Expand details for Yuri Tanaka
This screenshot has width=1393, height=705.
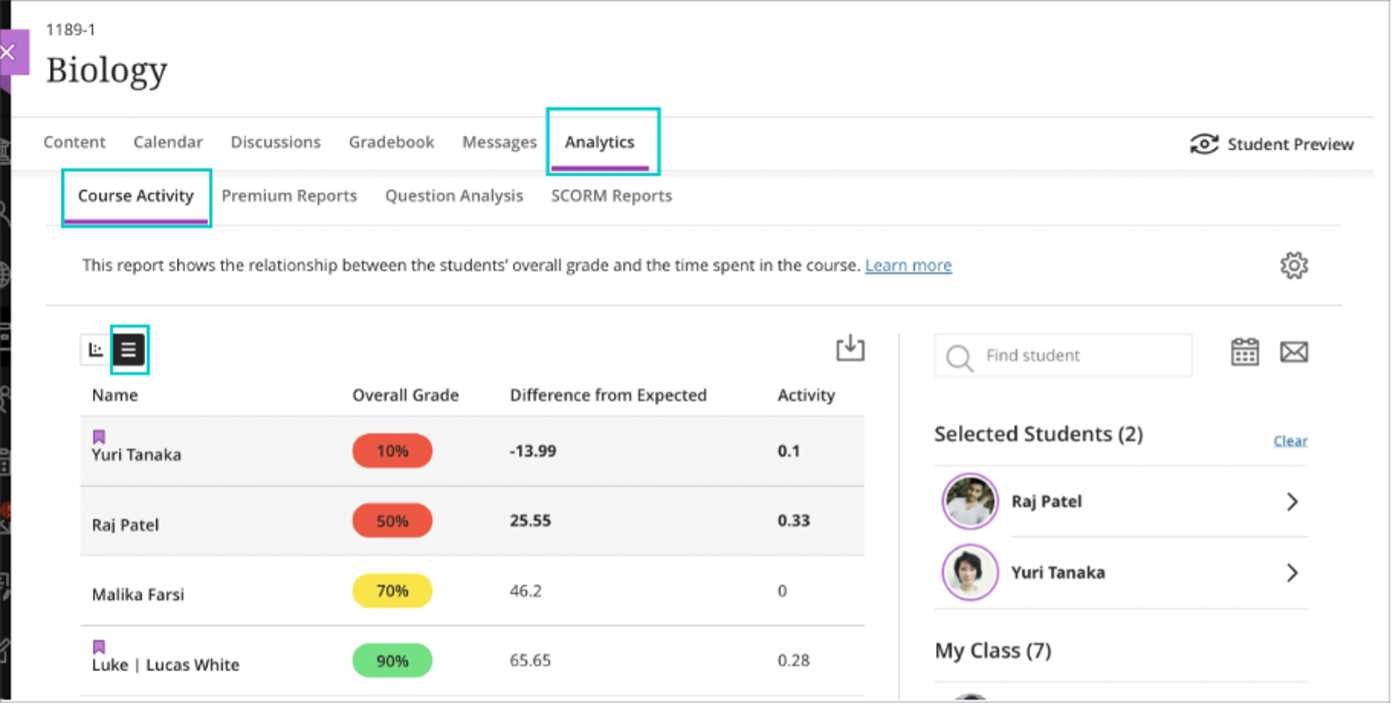coord(1293,572)
